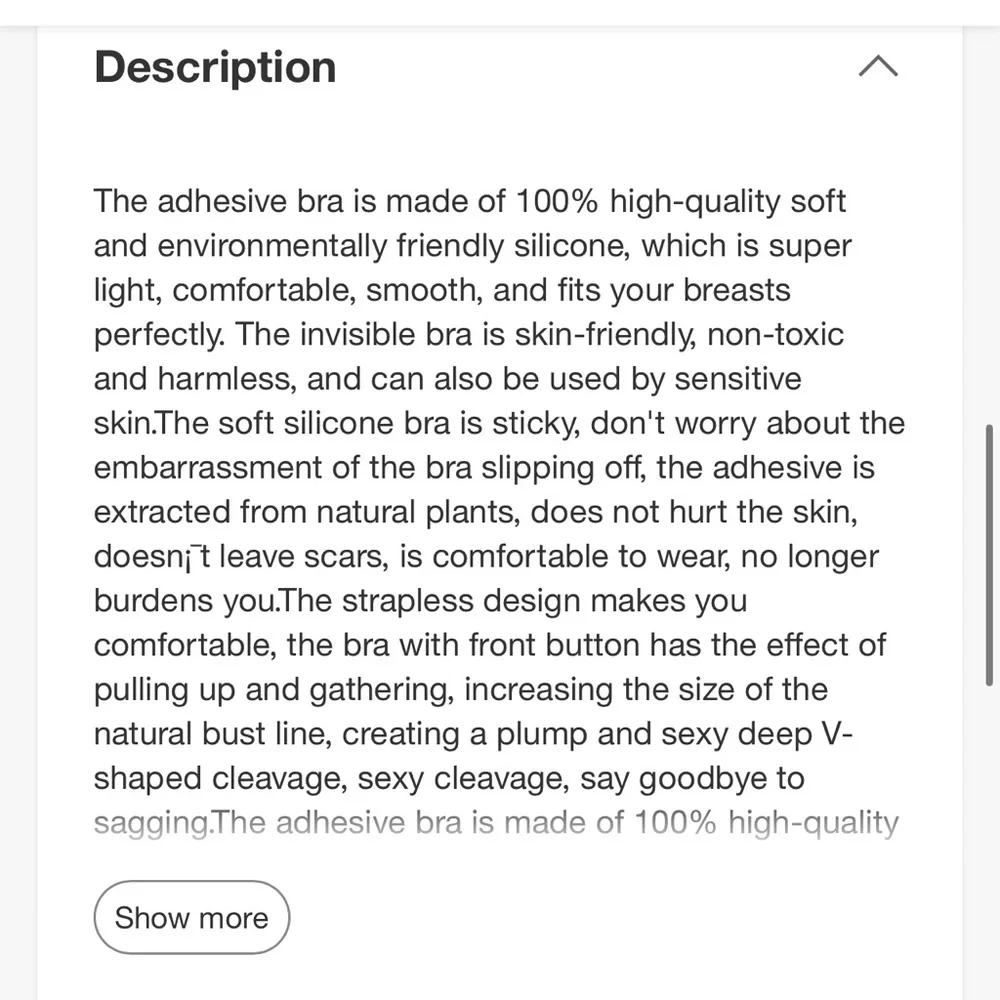The image size is (1000, 1000).
Task: Click the line starting "comfortable, the bra with front"
Action: pos(489,645)
